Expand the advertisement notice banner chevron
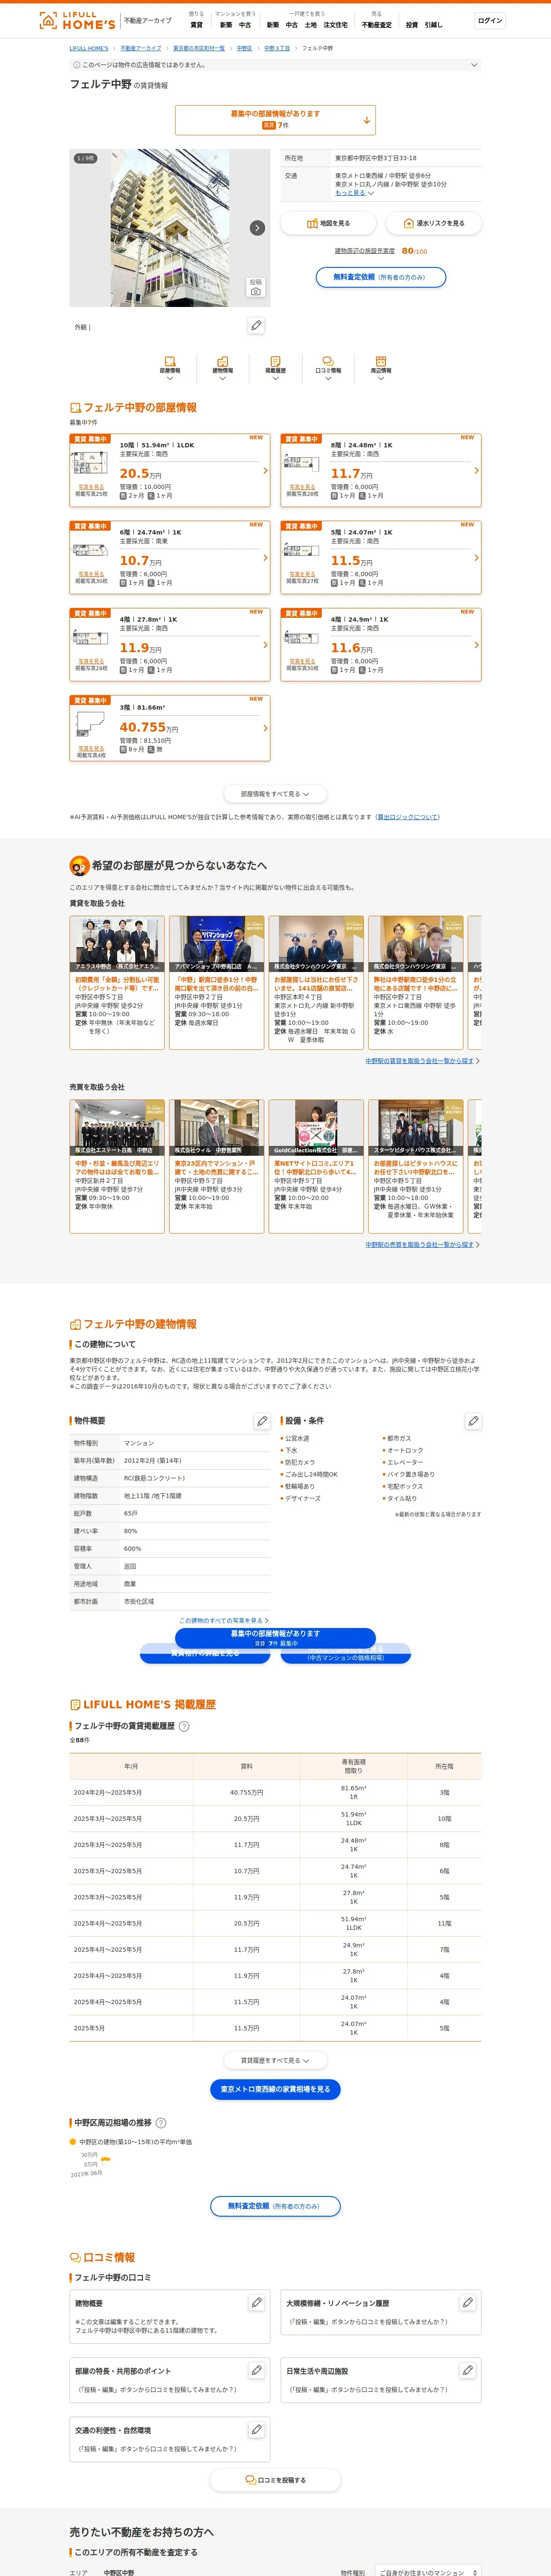The image size is (551, 2576). [x=474, y=65]
